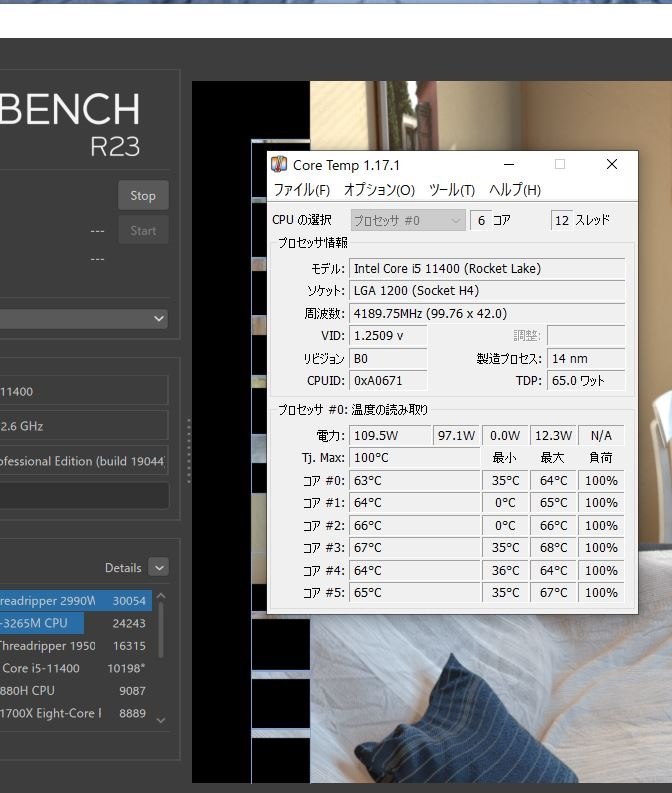Select the Threadripper 1950 16315 ranking row
The height and width of the screenshot is (793, 672).
click(x=76, y=646)
